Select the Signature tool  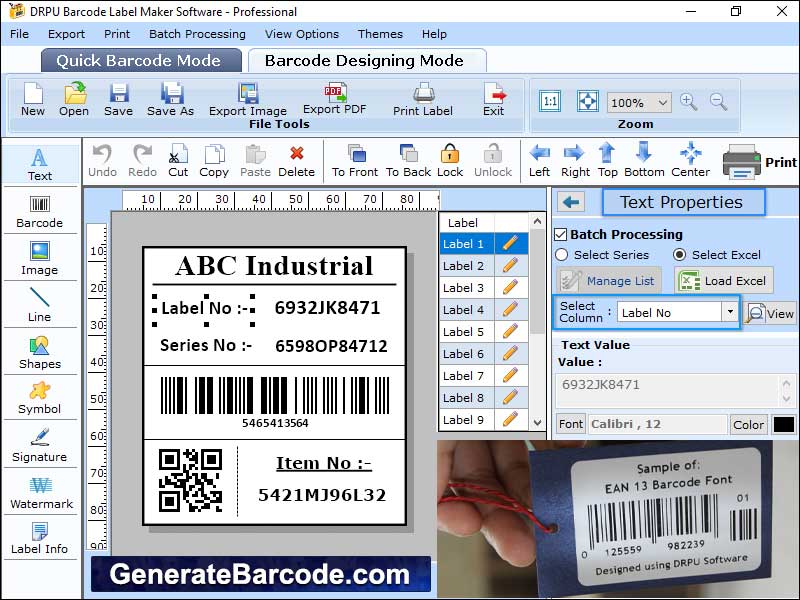click(40, 445)
